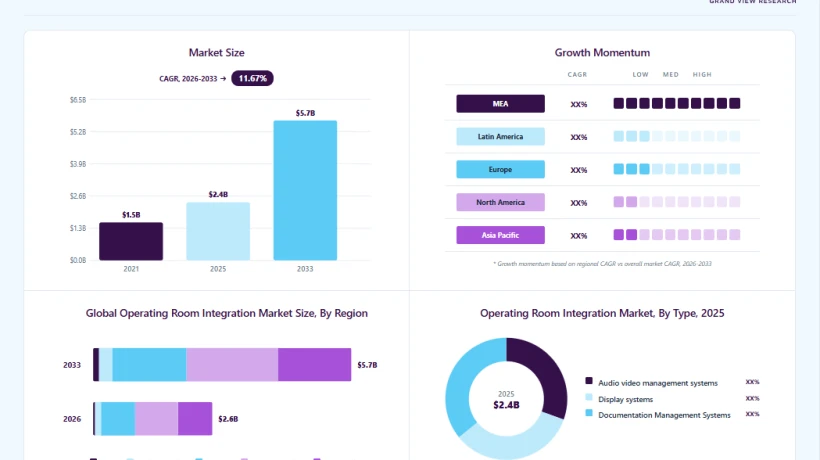The height and width of the screenshot is (460, 820).
Task: Click the Asia Pacific region label
Action: pos(500,235)
